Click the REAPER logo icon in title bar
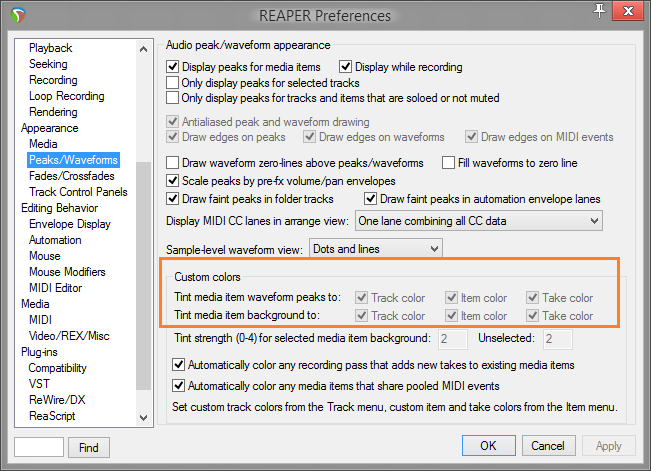The height and width of the screenshot is (471, 651). click(x=17, y=13)
